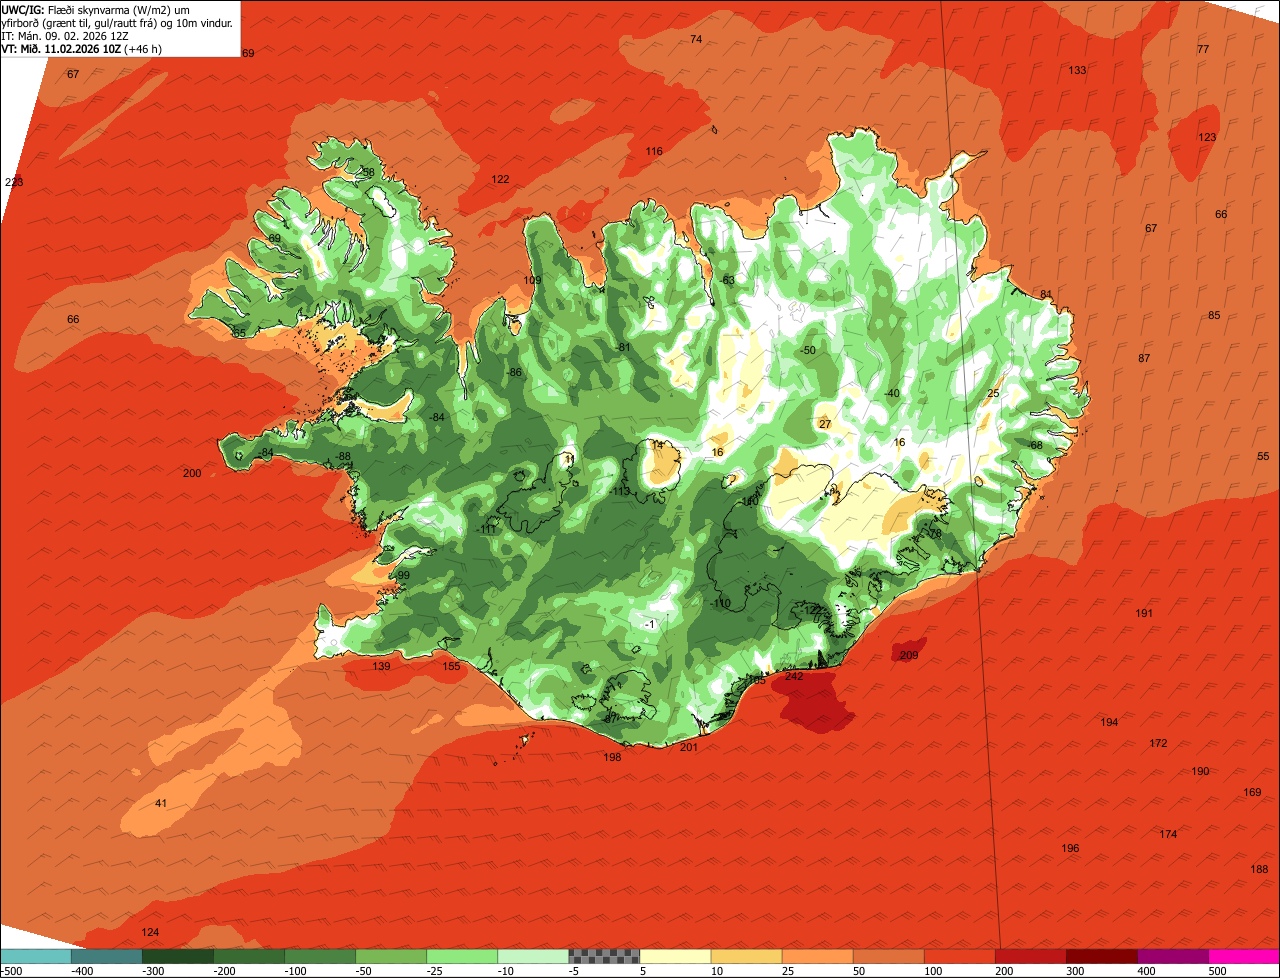Select the southwest ocean value "41"
This screenshot has width=1280, height=978.
point(161,803)
